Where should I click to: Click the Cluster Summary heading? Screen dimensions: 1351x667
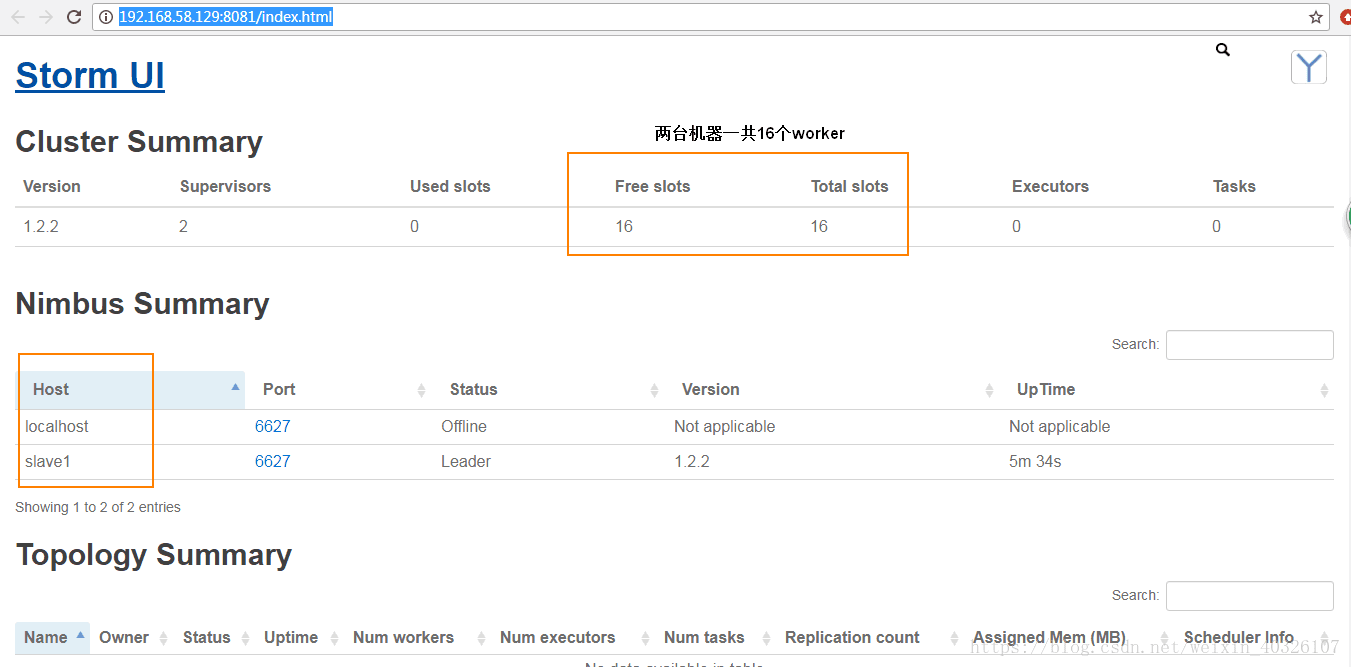tap(139, 142)
